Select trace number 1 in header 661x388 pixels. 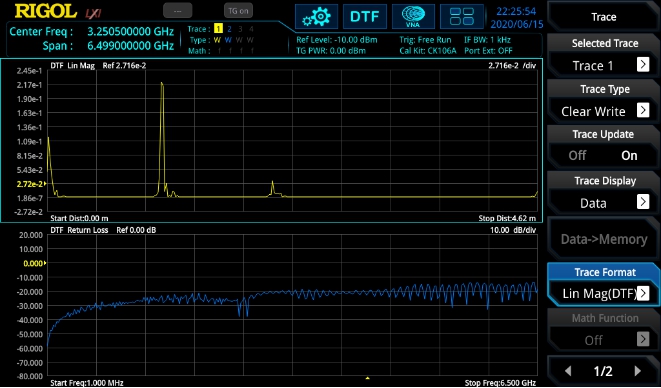point(218,29)
